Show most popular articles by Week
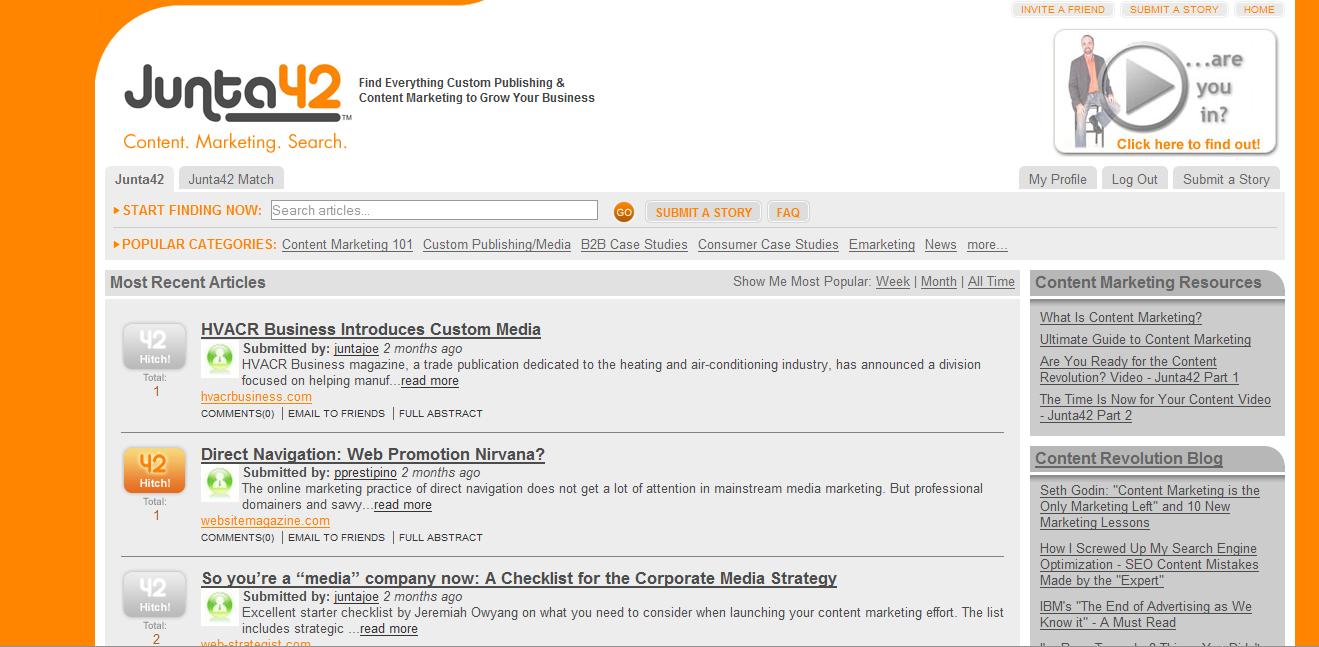1319x647 pixels. pos(893,281)
